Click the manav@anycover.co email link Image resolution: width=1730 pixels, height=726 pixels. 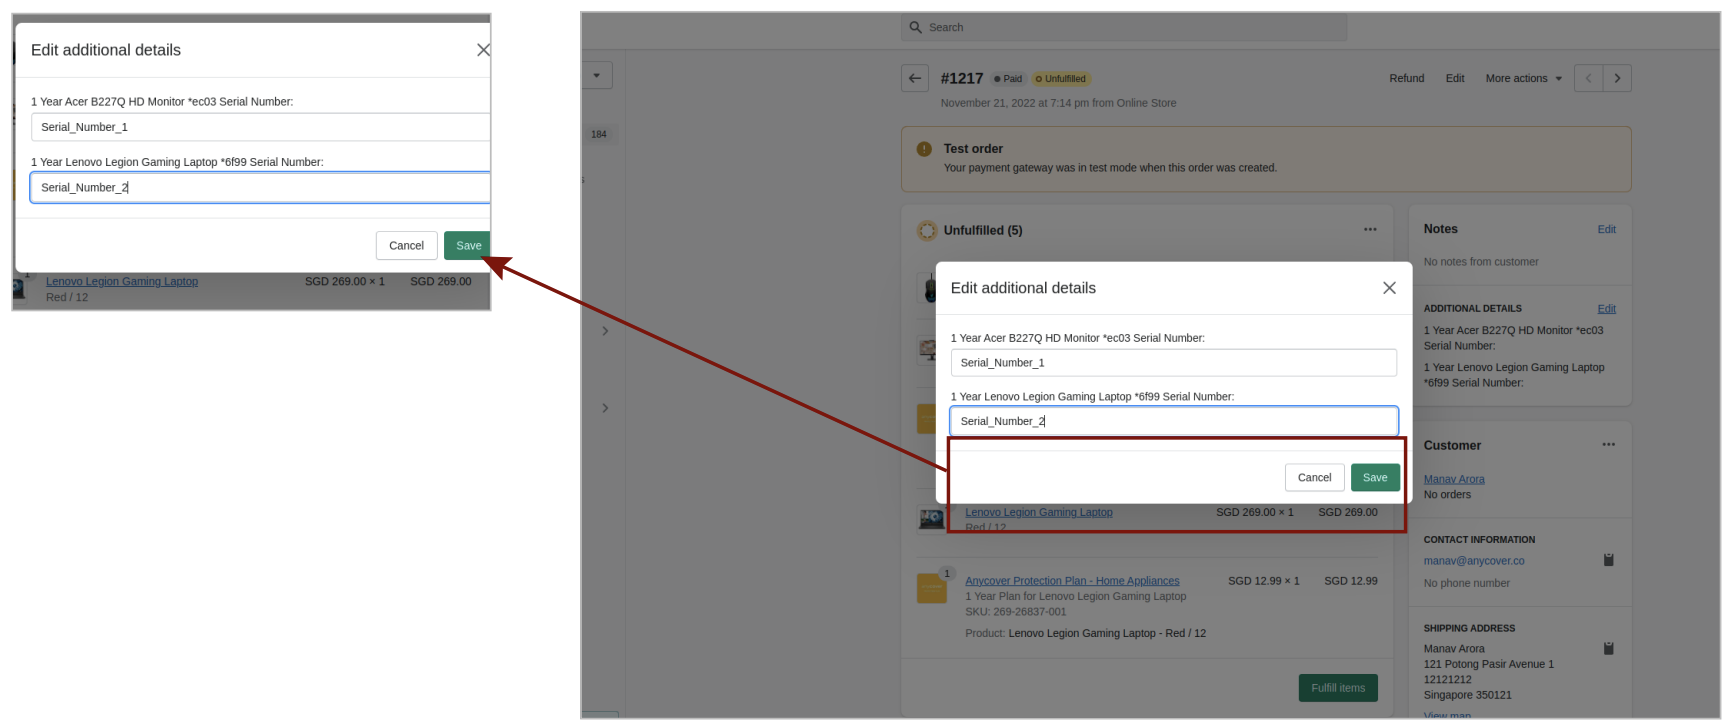(x=1474, y=561)
